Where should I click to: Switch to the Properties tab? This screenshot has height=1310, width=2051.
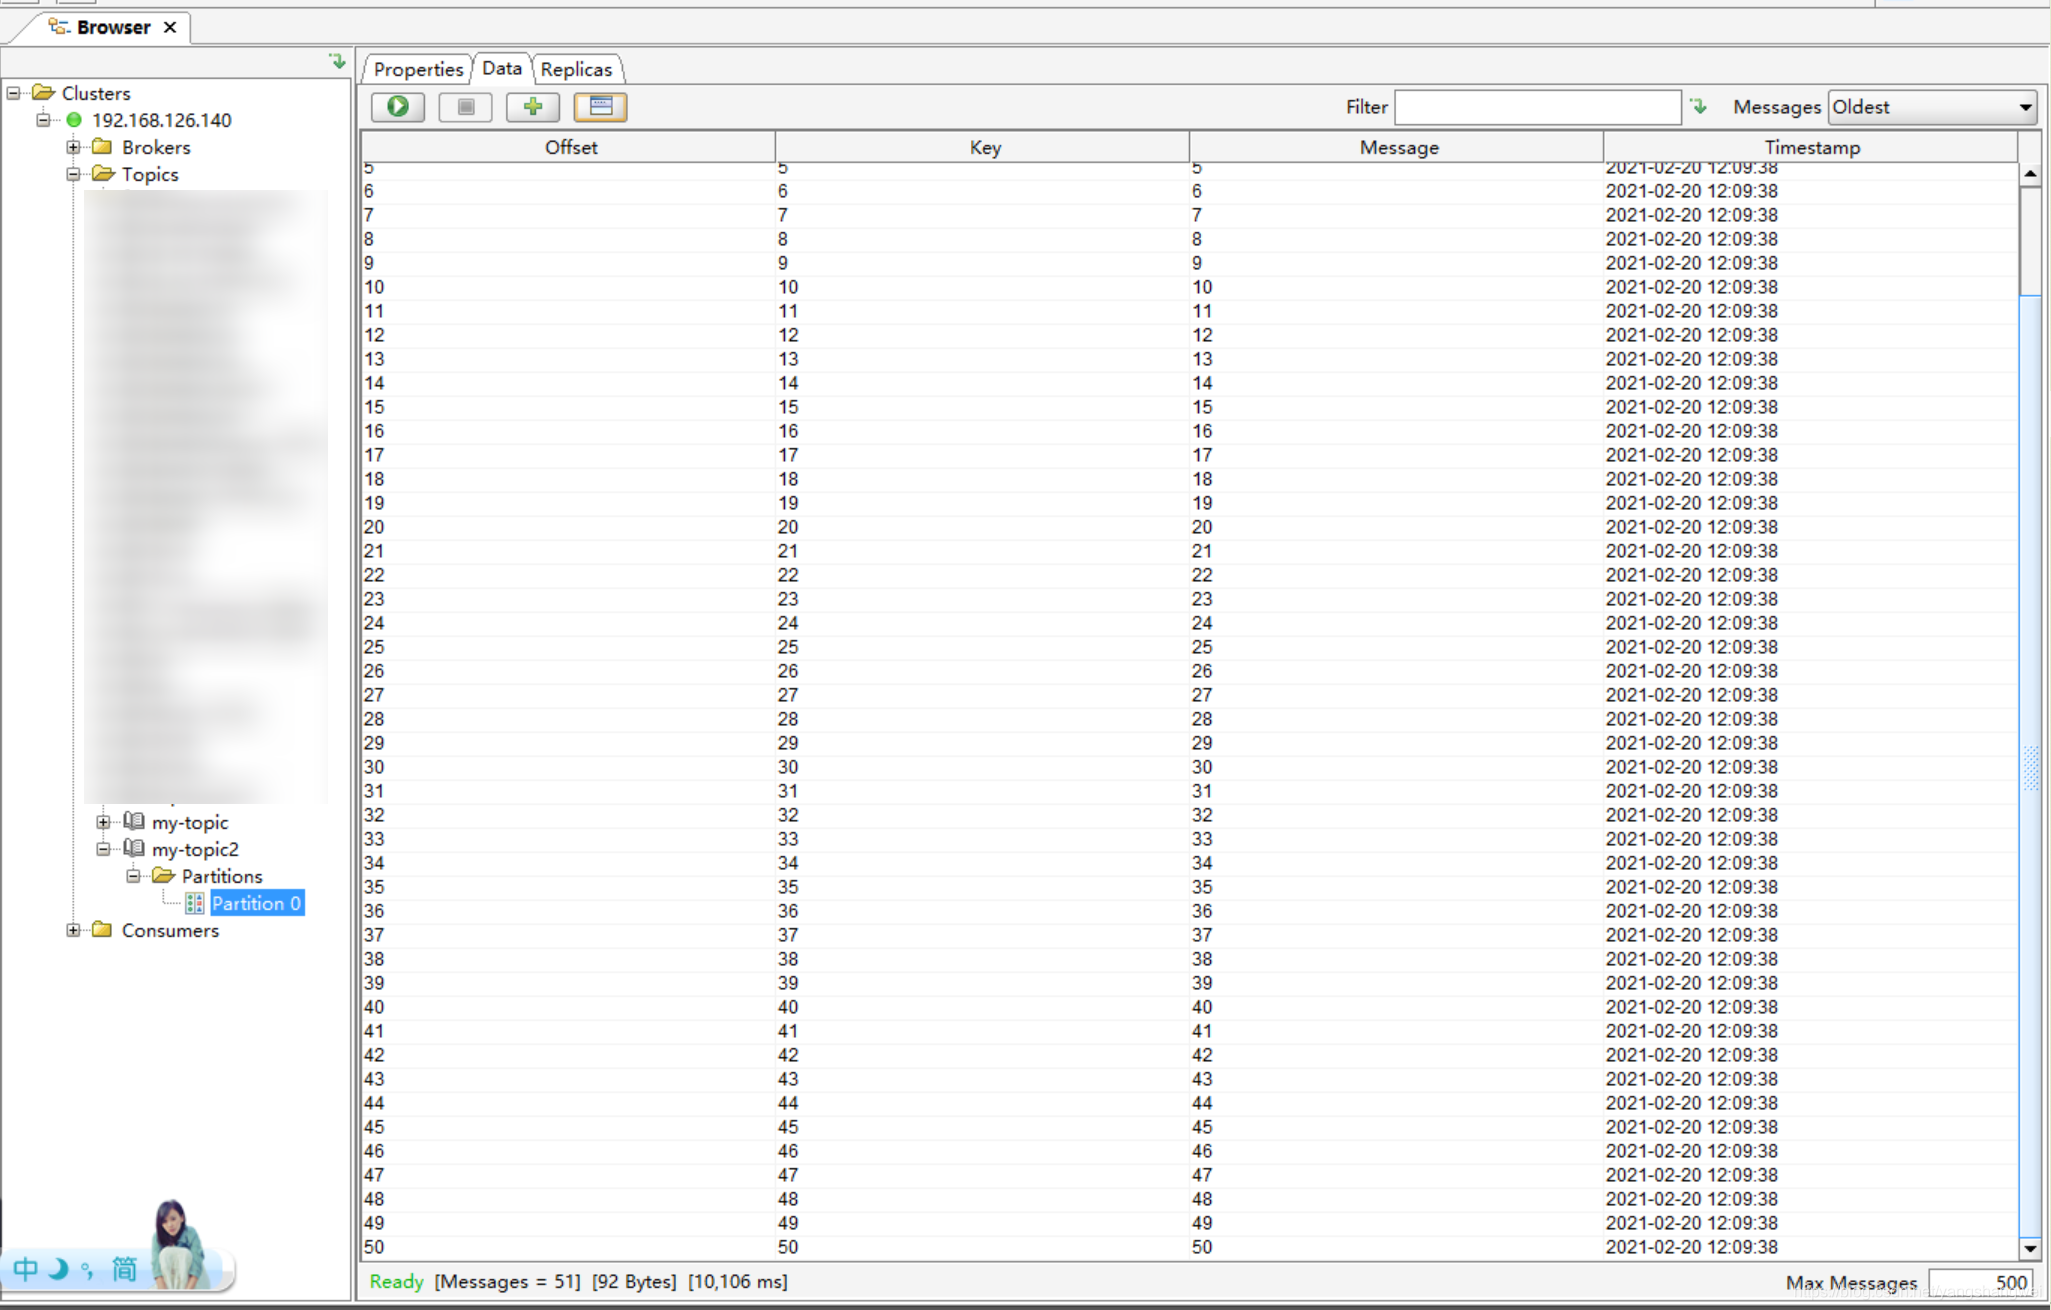pyautogui.click(x=418, y=69)
